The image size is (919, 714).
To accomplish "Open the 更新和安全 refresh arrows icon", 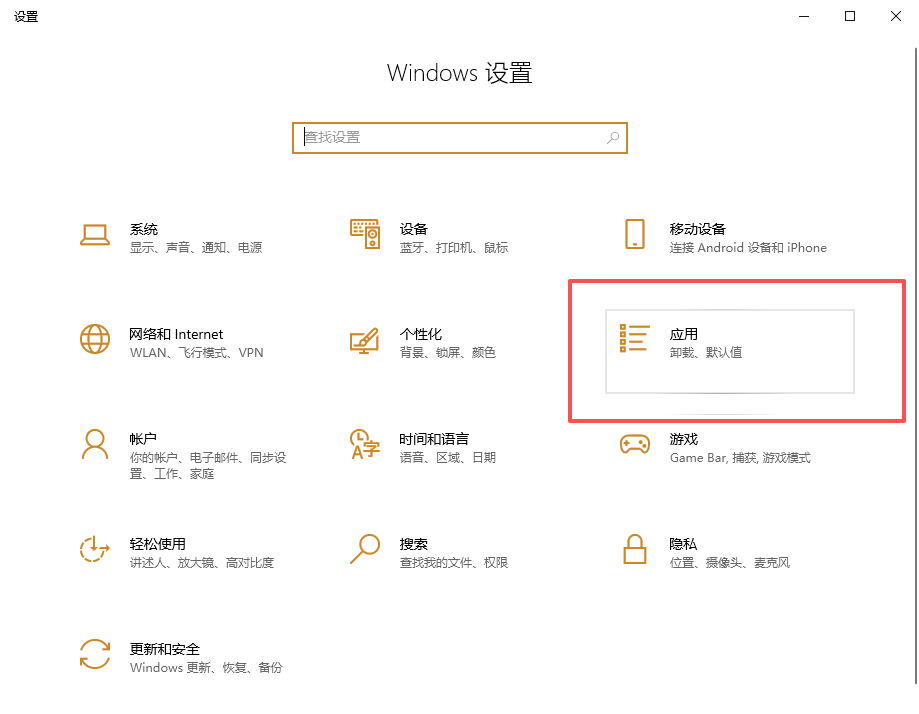I will pyautogui.click(x=94, y=654).
